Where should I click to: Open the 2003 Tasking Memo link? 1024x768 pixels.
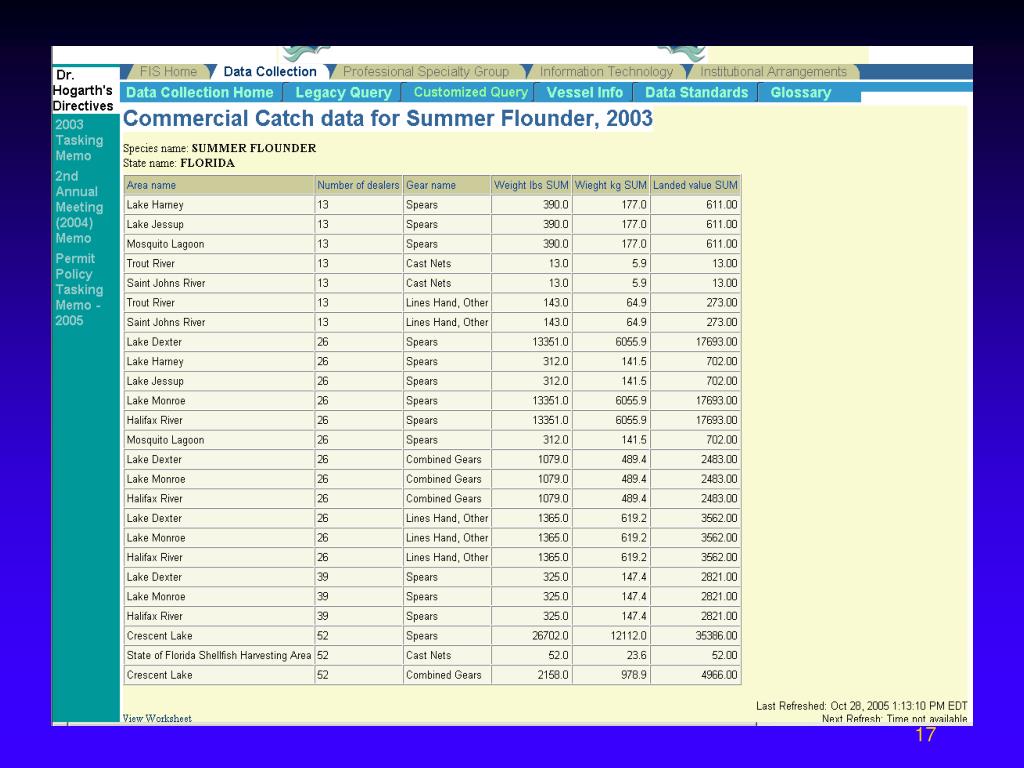79,140
